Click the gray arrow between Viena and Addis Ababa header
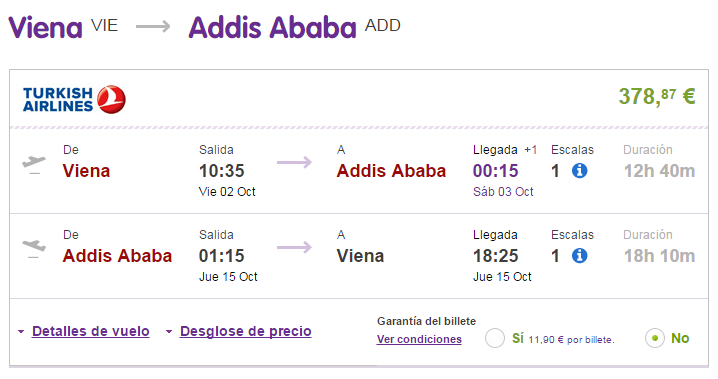 153,27
